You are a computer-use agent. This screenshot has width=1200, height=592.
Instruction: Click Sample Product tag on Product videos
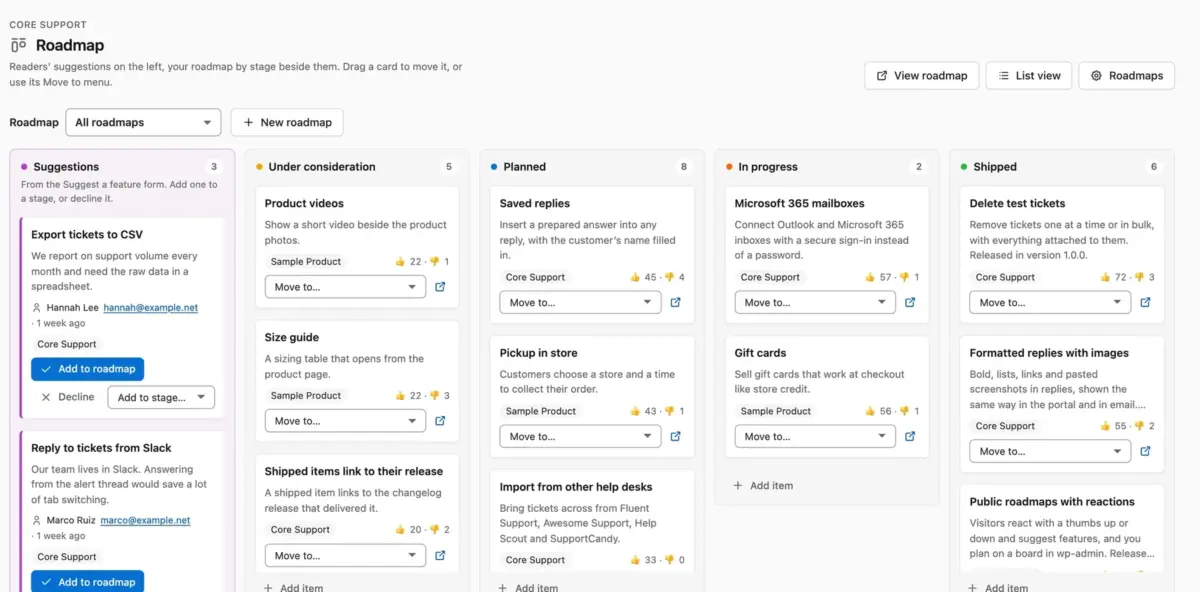click(306, 262)
